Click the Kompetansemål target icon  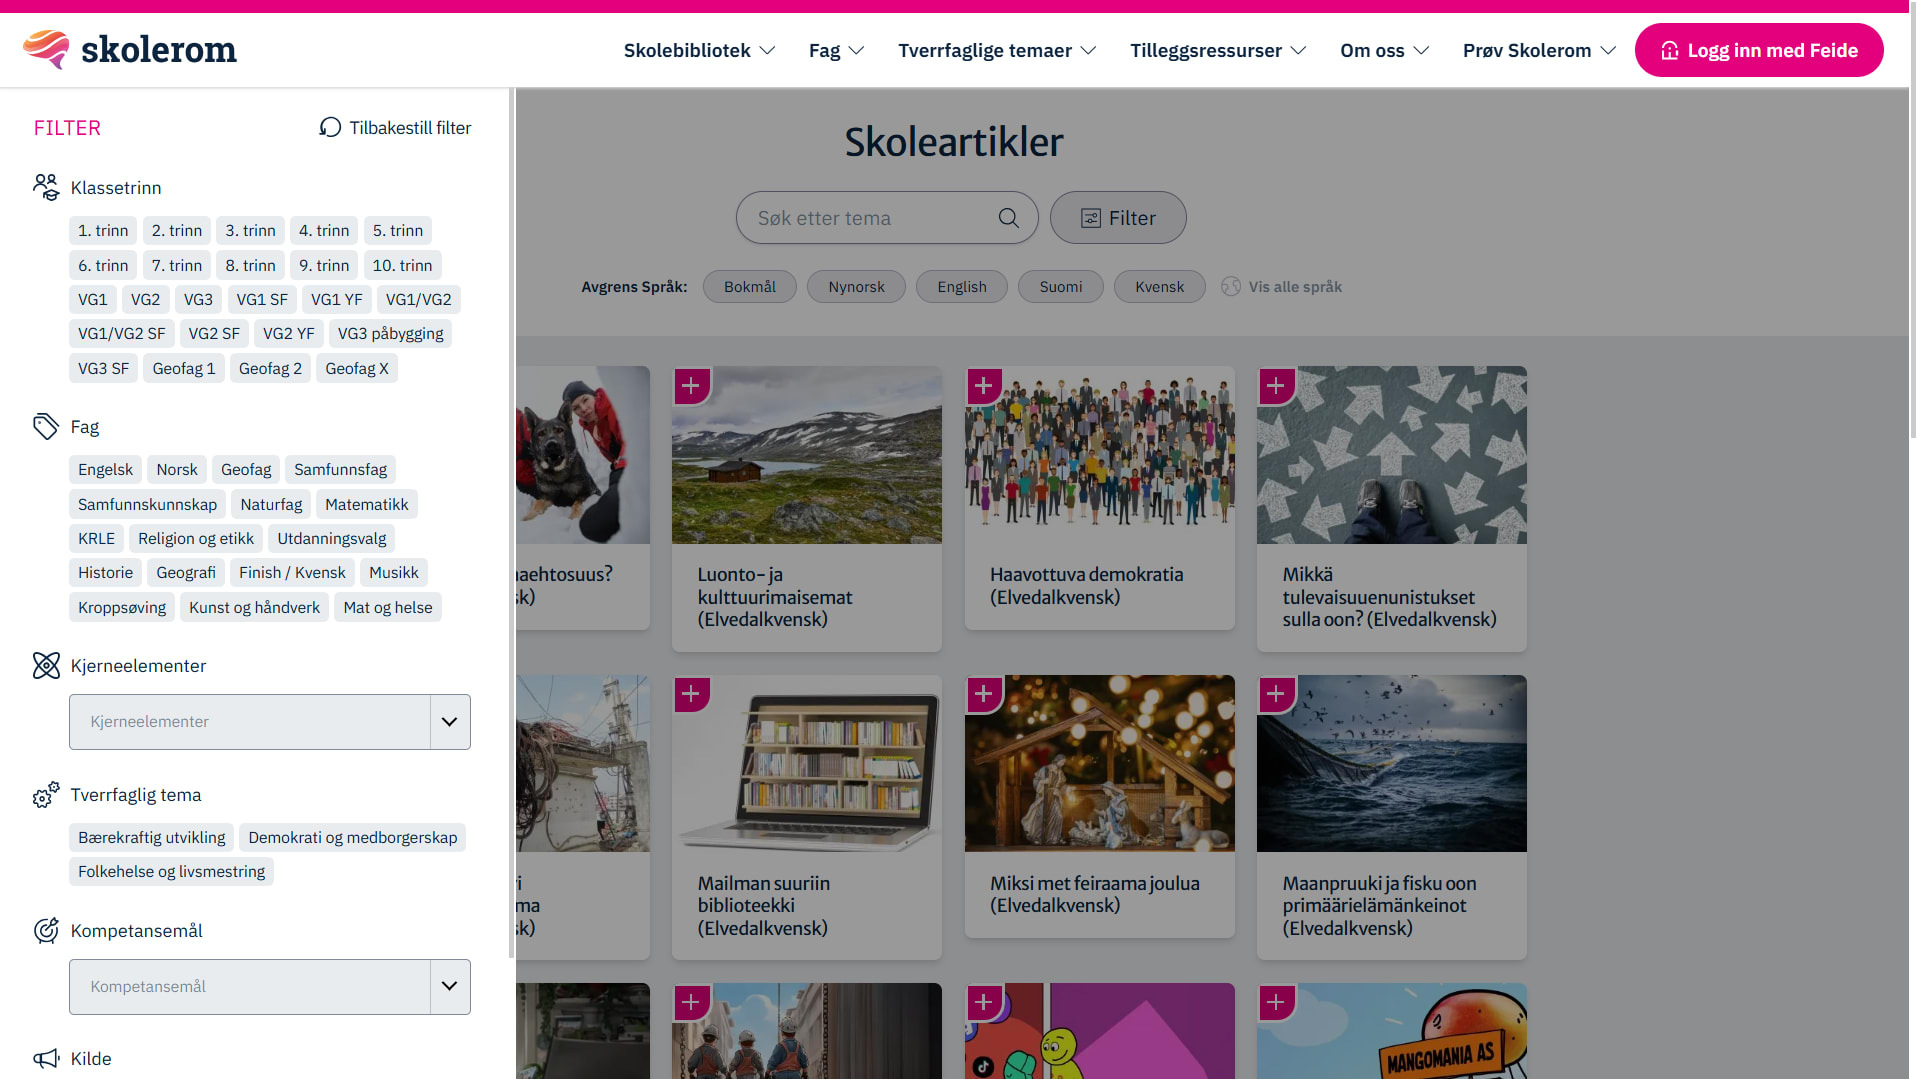click(x=46, y=930)
